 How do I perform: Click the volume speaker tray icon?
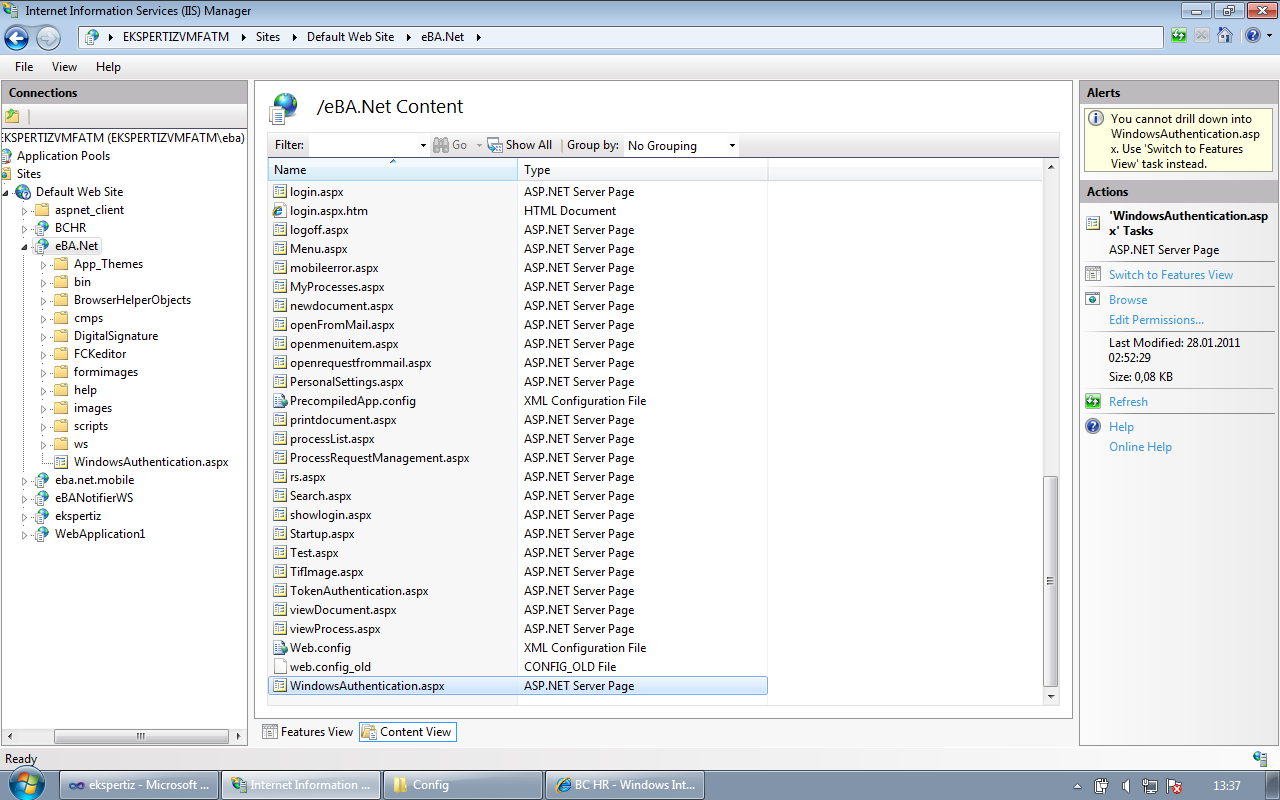point(1126,786)
